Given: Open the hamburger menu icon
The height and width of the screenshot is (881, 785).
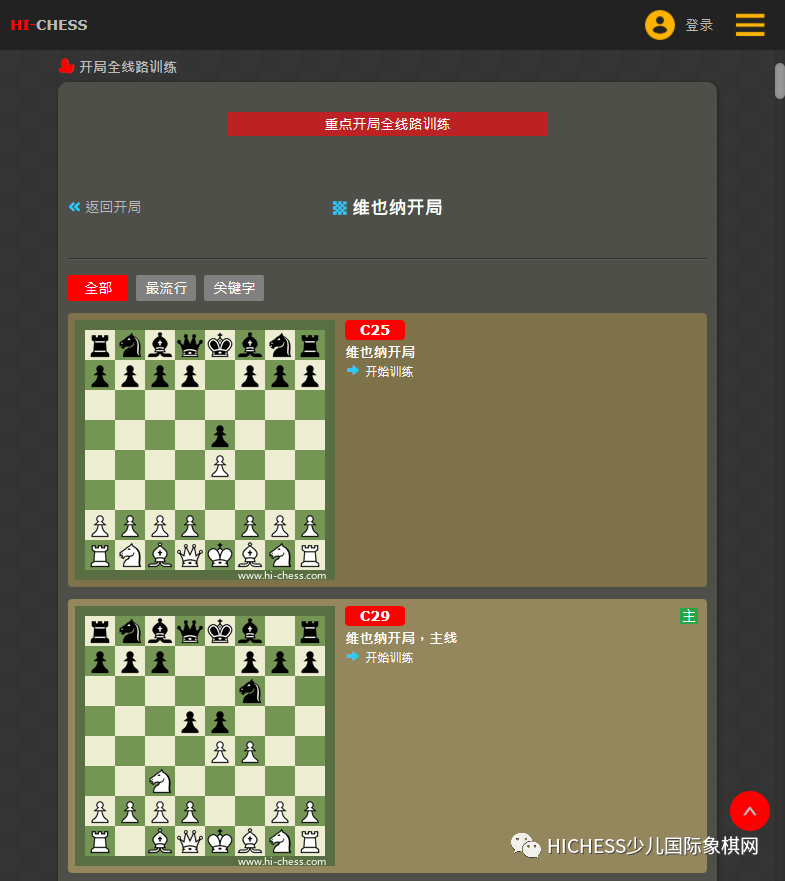Looking at the screenshot, I should click(x=750, y=25).
